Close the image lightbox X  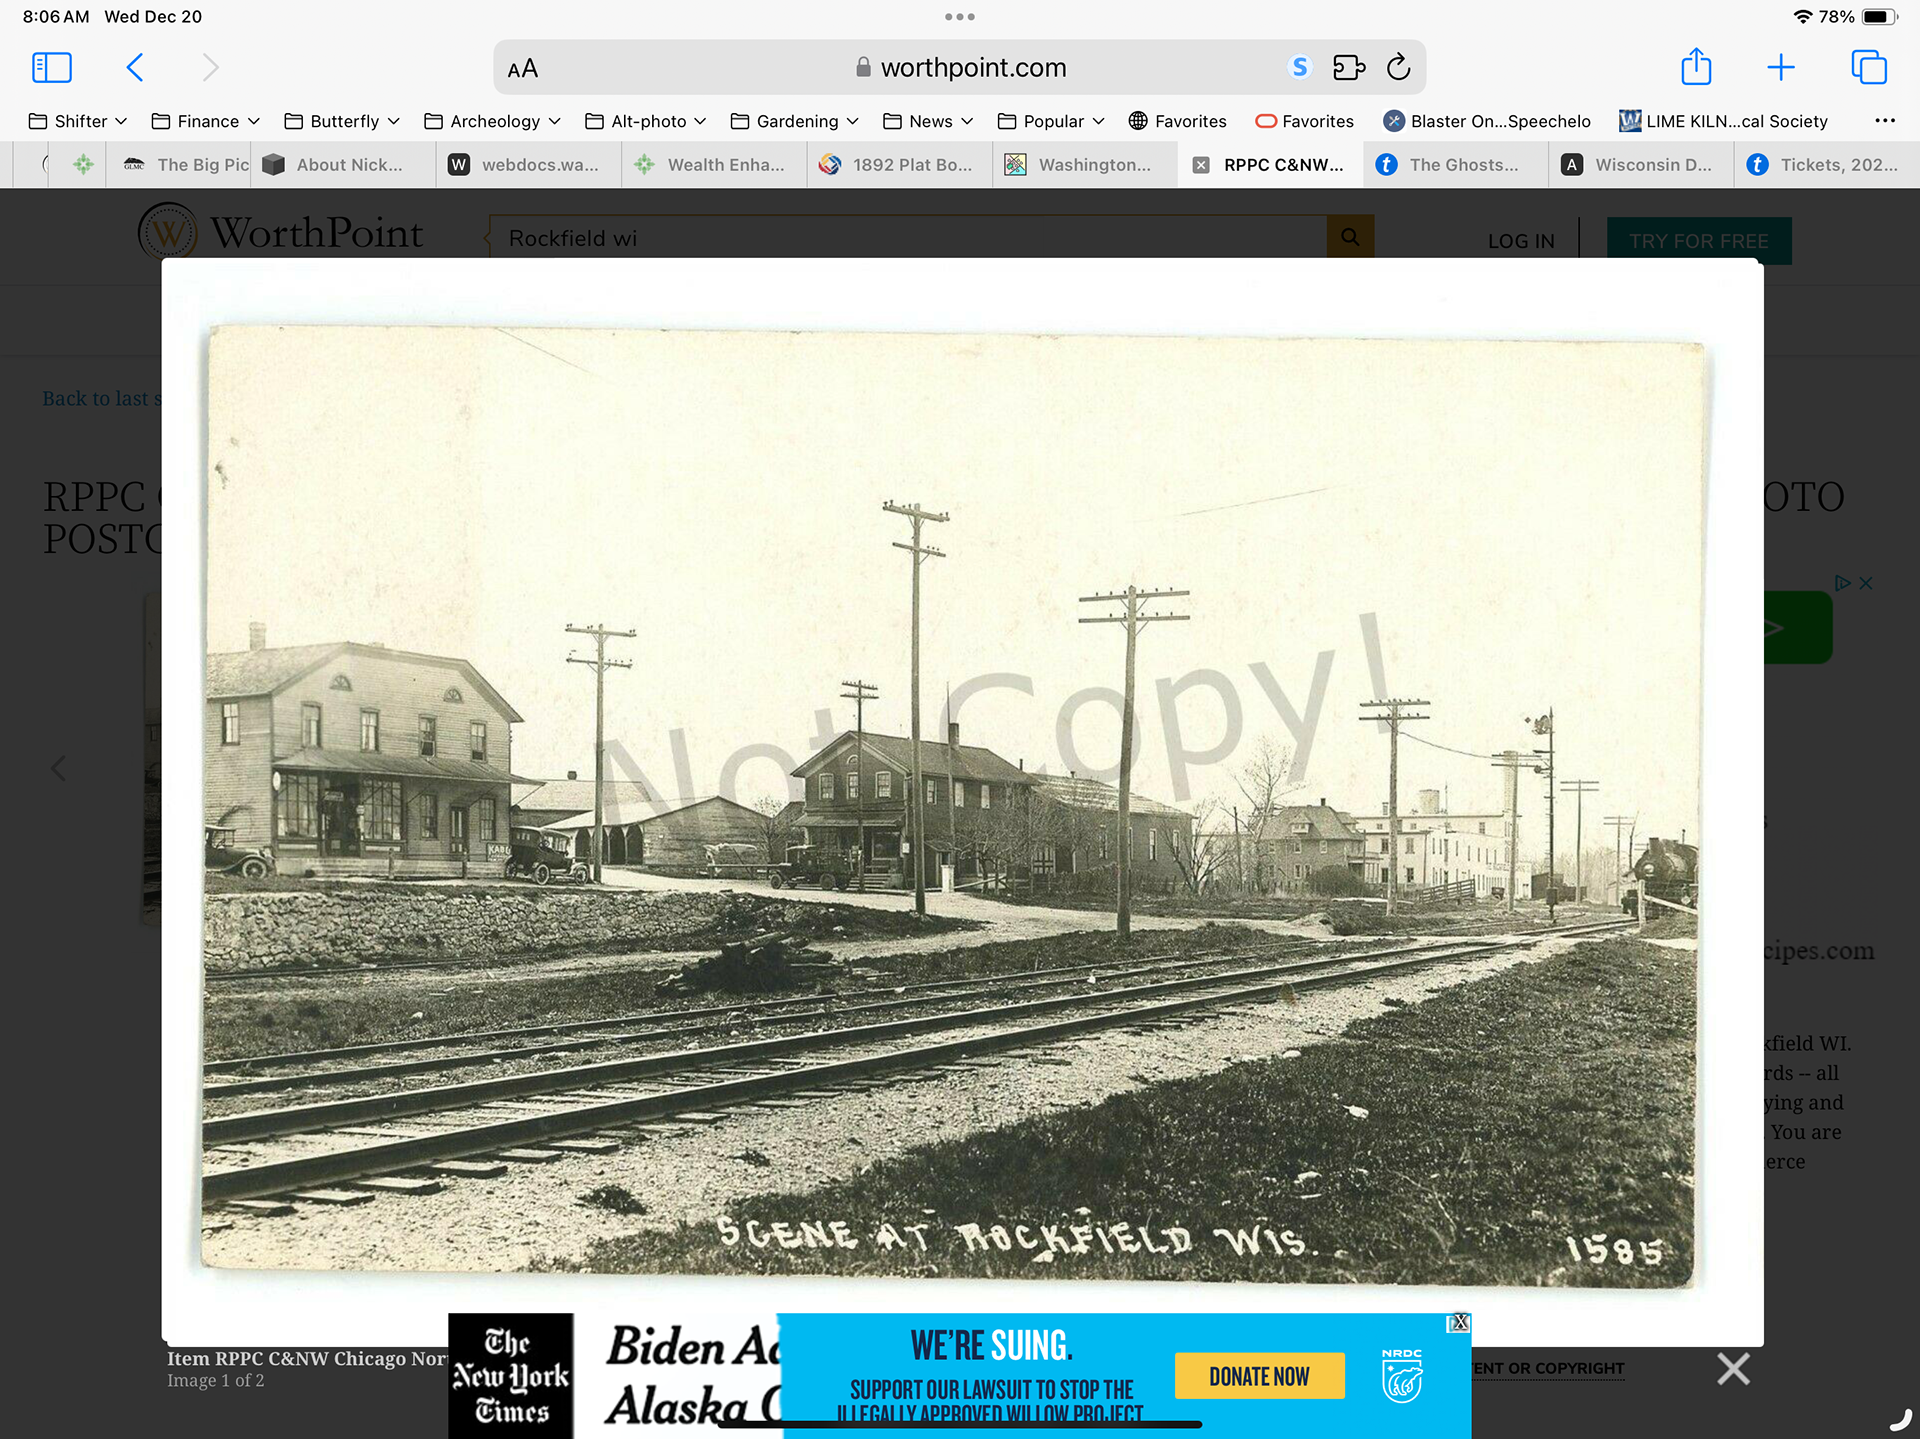1733,1368
